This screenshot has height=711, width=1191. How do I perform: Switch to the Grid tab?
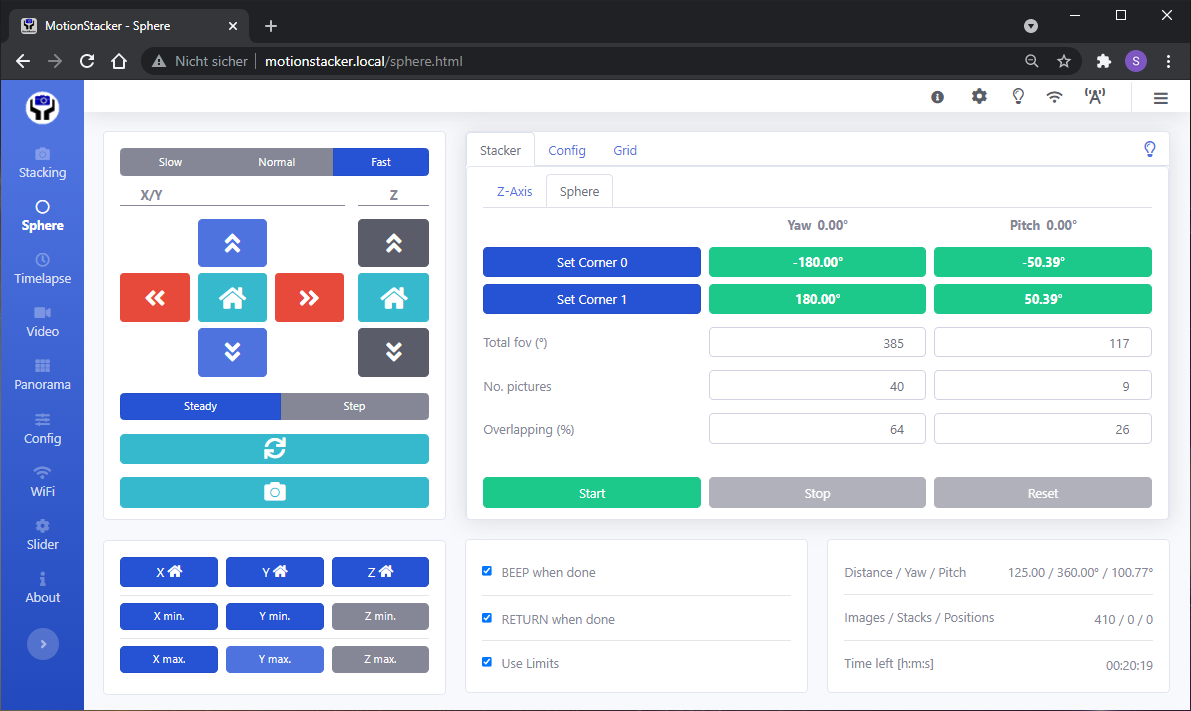click(625, 150)
